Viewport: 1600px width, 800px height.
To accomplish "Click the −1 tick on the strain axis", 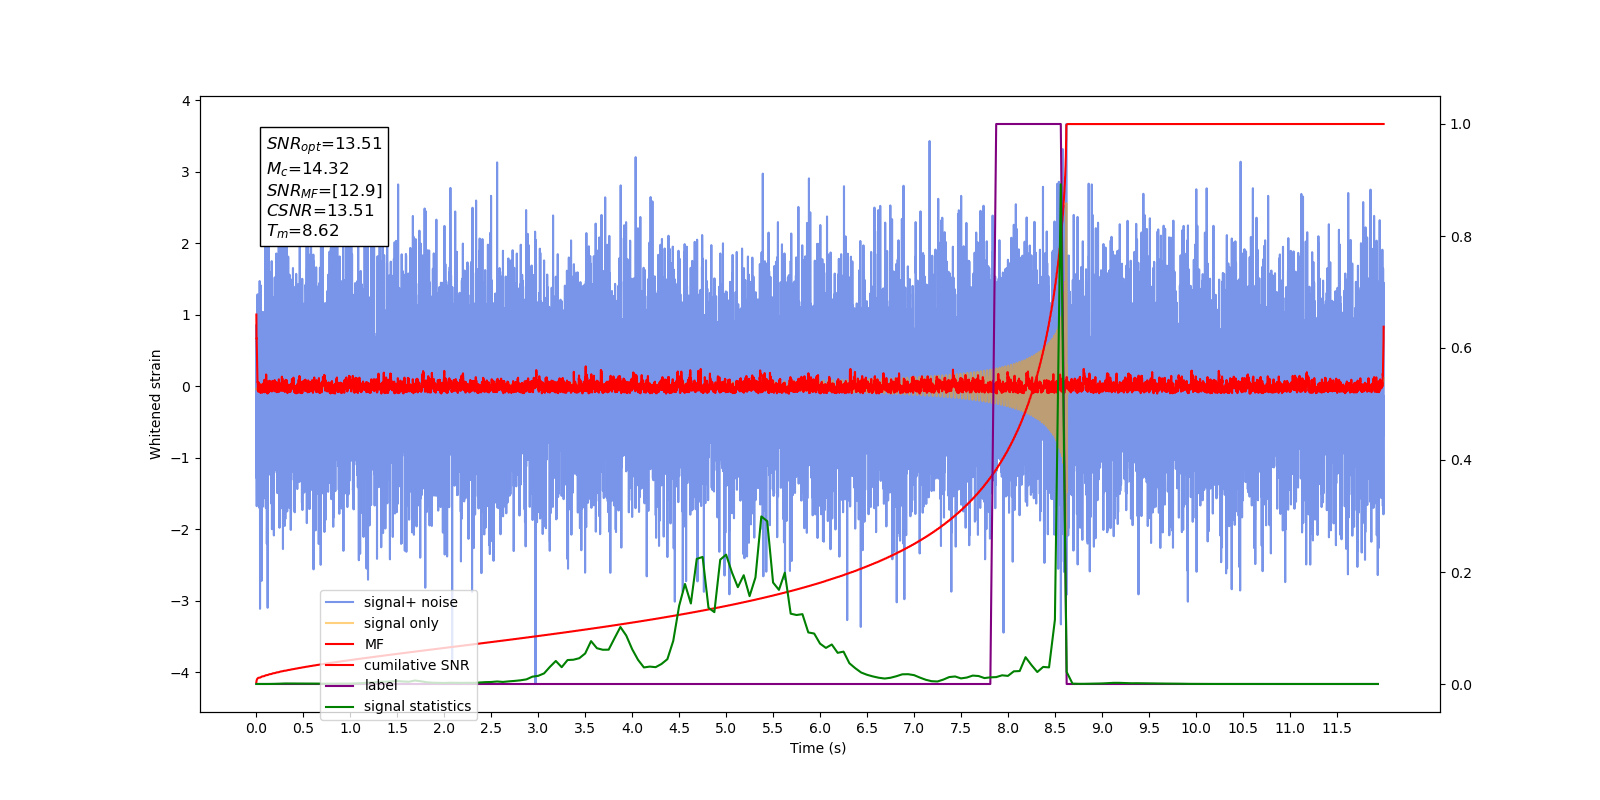I will pyautogui.click(x=181, y=458).
